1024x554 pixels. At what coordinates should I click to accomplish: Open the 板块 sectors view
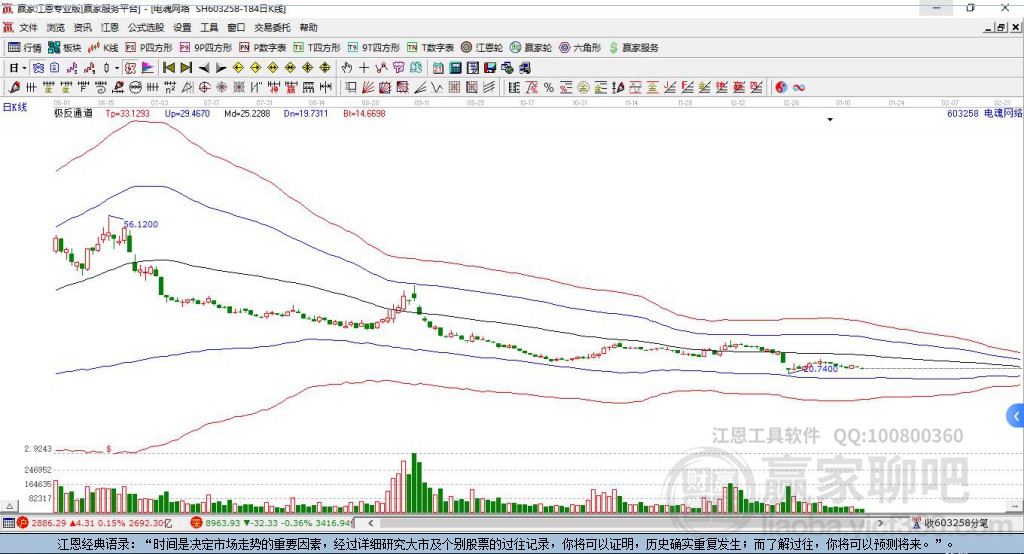coord(64,48)
